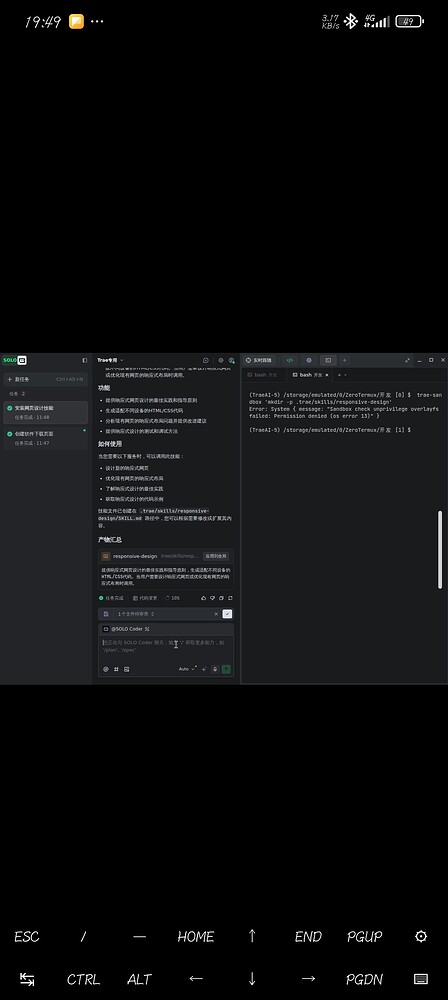
Task: Close the active bash 开发 tab
Action: 327,375
